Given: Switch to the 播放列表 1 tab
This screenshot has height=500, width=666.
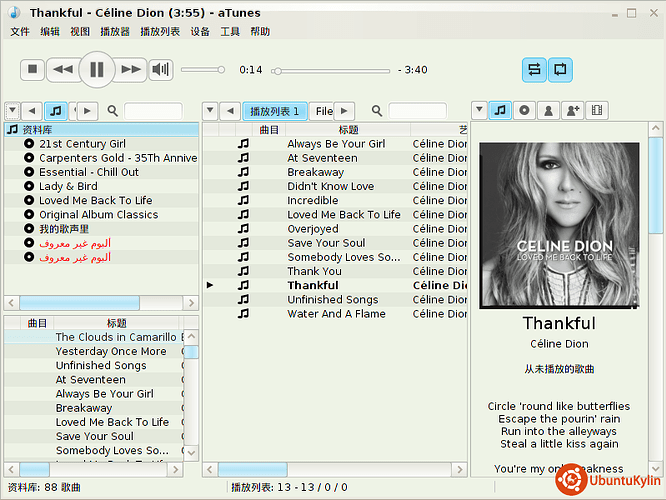Looking at the screenshot, I should [x=274, y=112].
